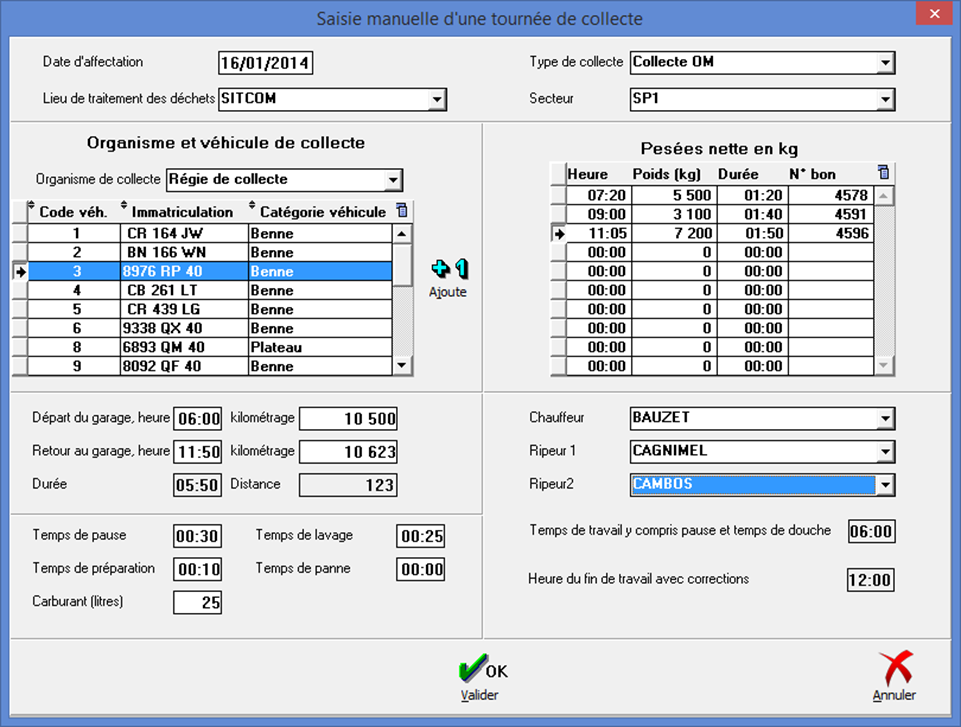This screenshot has height=727, width=961.
Task: Select vehicle row CR 439 LG
Action: 210,309
